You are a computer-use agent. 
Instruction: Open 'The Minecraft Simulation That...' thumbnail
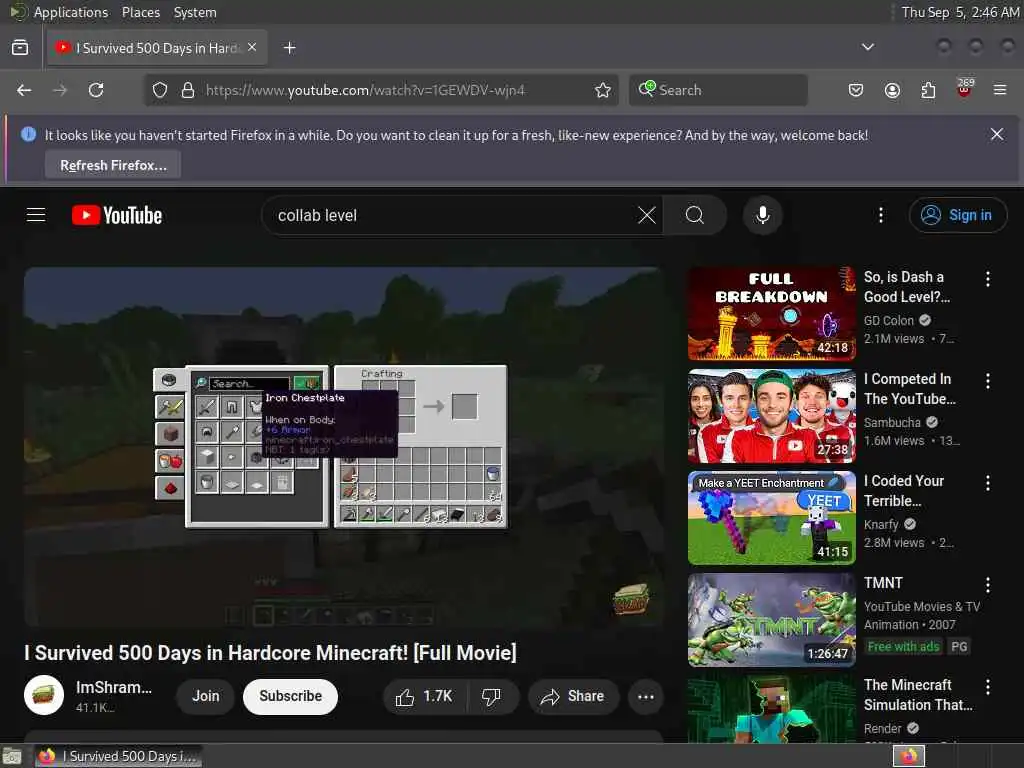(x=772, y=709)
